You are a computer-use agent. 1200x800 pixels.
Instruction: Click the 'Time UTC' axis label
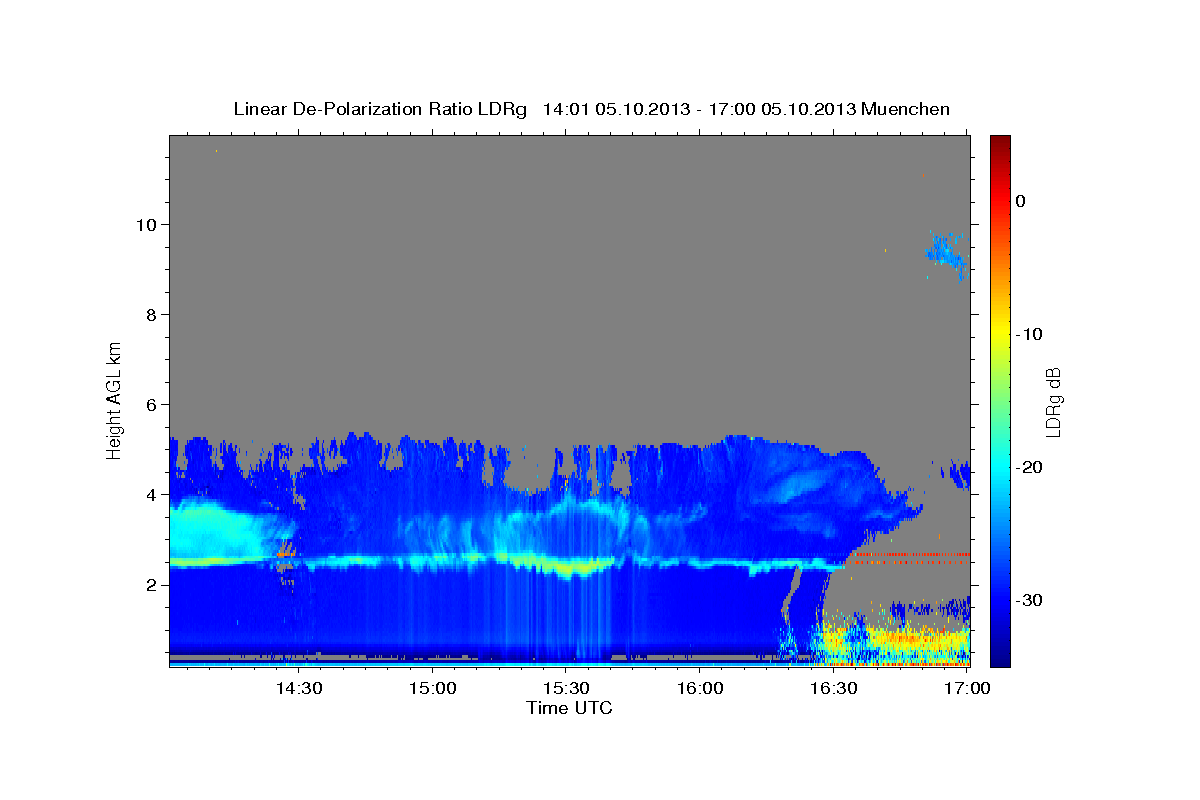click(x=569, y=708)
